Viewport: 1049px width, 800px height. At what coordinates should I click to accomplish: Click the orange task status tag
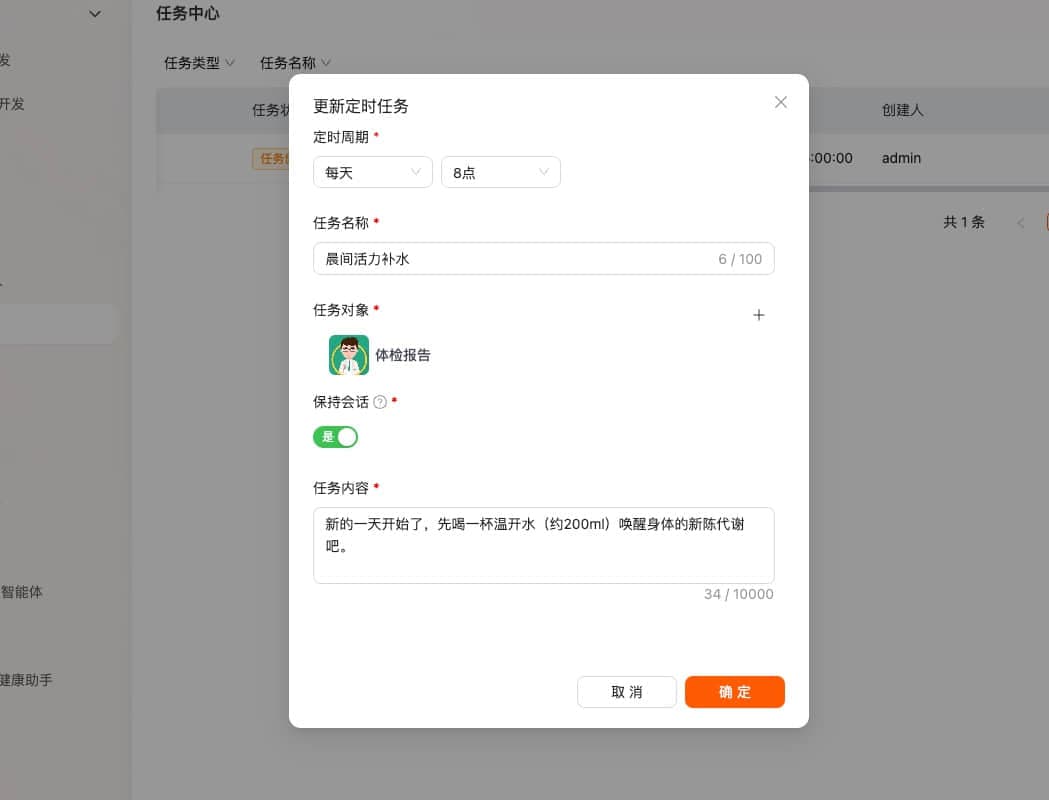271,159
